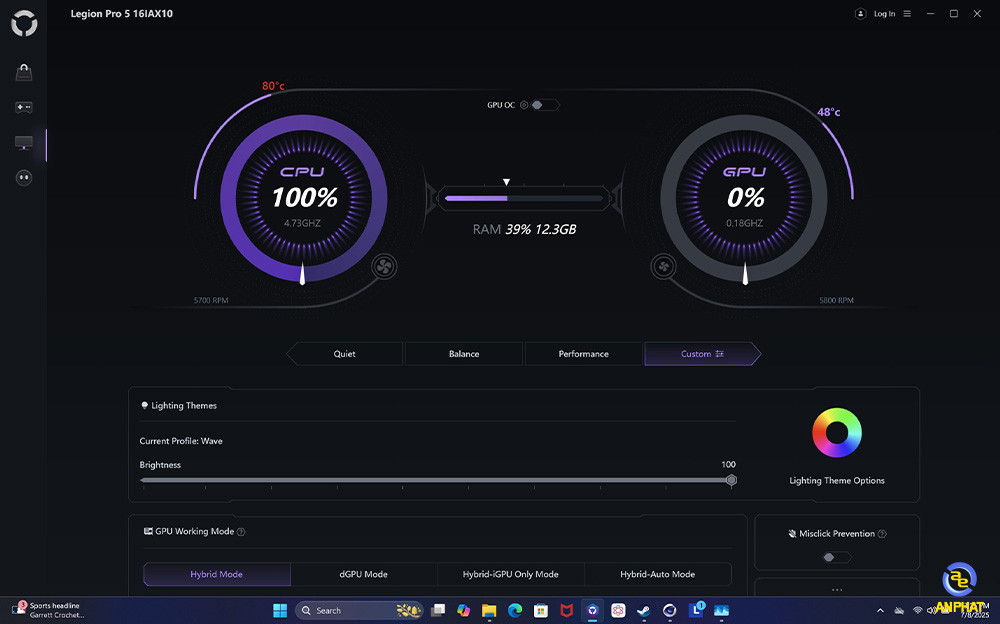
Task: Click the Misclick Prevention help icon
Action: coord(882,534)
